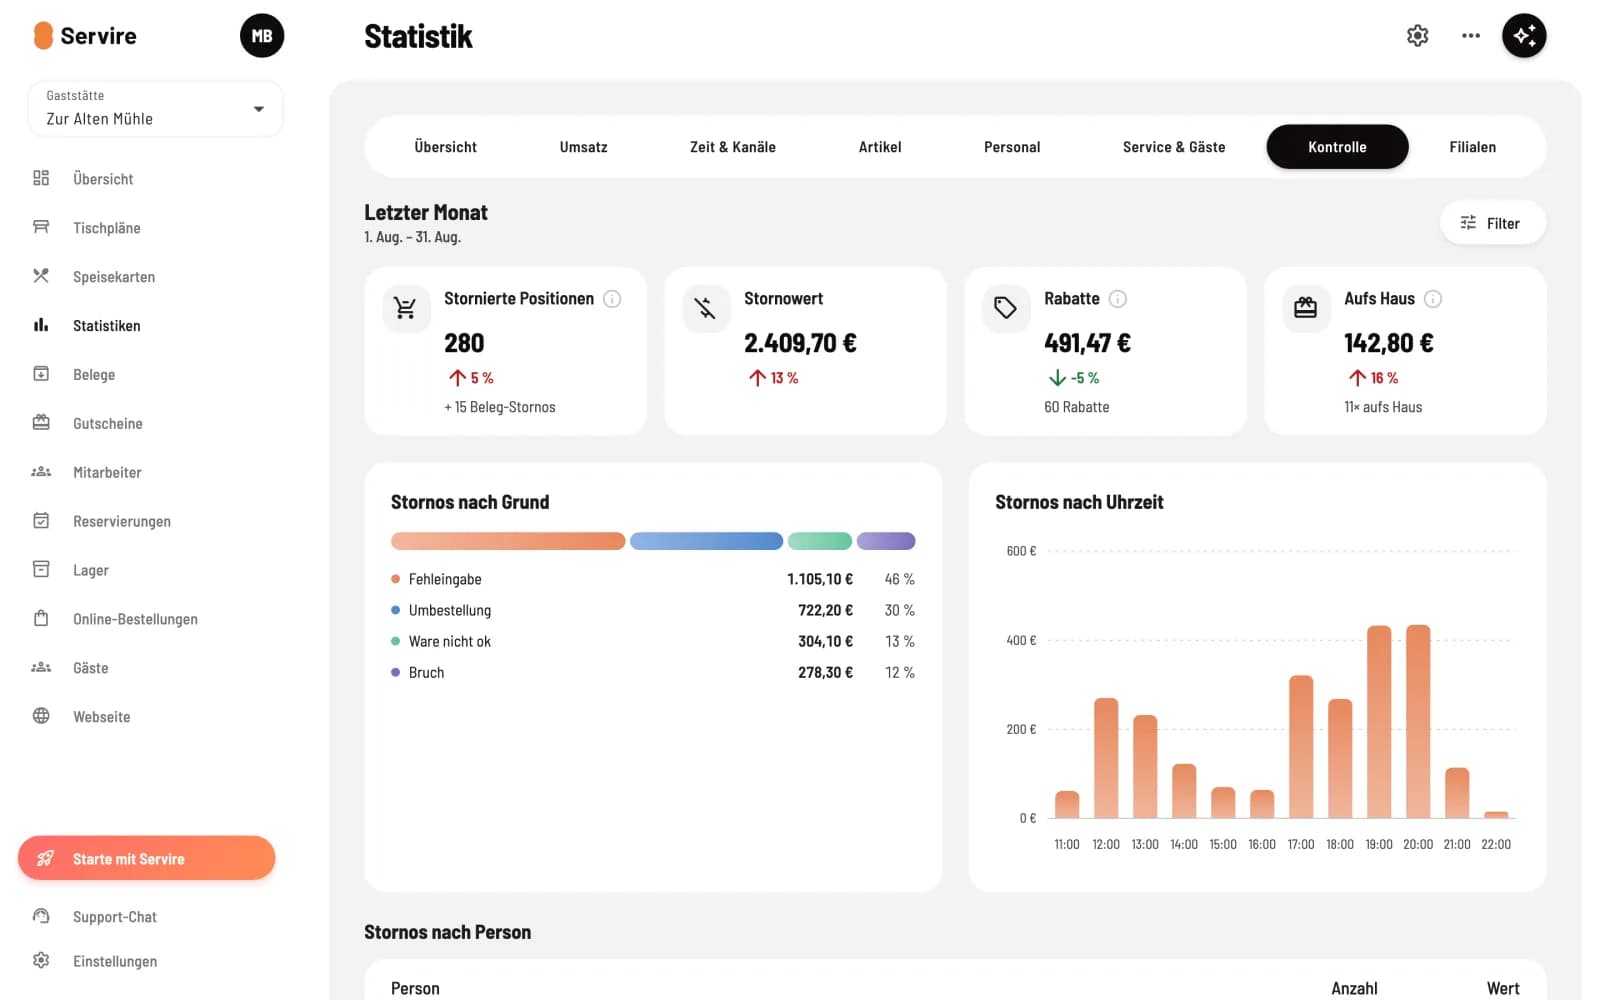Click the green Ware nicht ok segment
Screen dimensions: 1600x1000
tap(820, 541)
